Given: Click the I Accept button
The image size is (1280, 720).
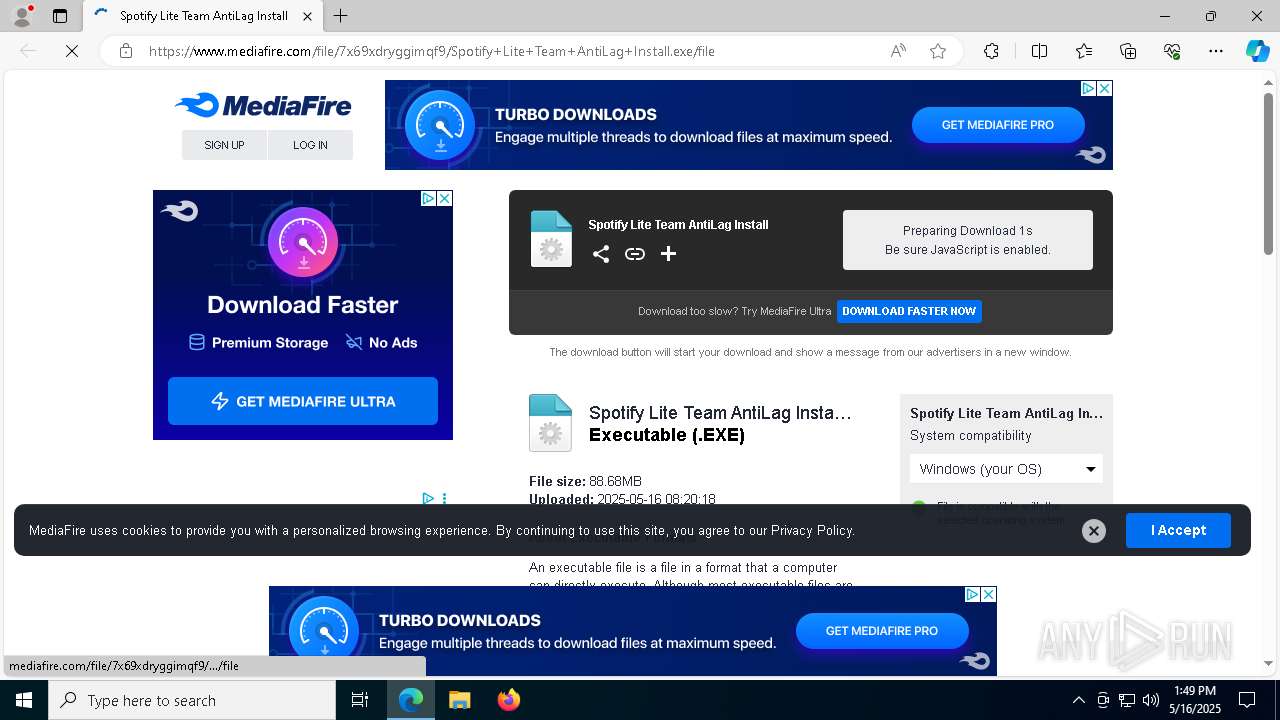Looking at the screenshot, I should pos(1178,530).
